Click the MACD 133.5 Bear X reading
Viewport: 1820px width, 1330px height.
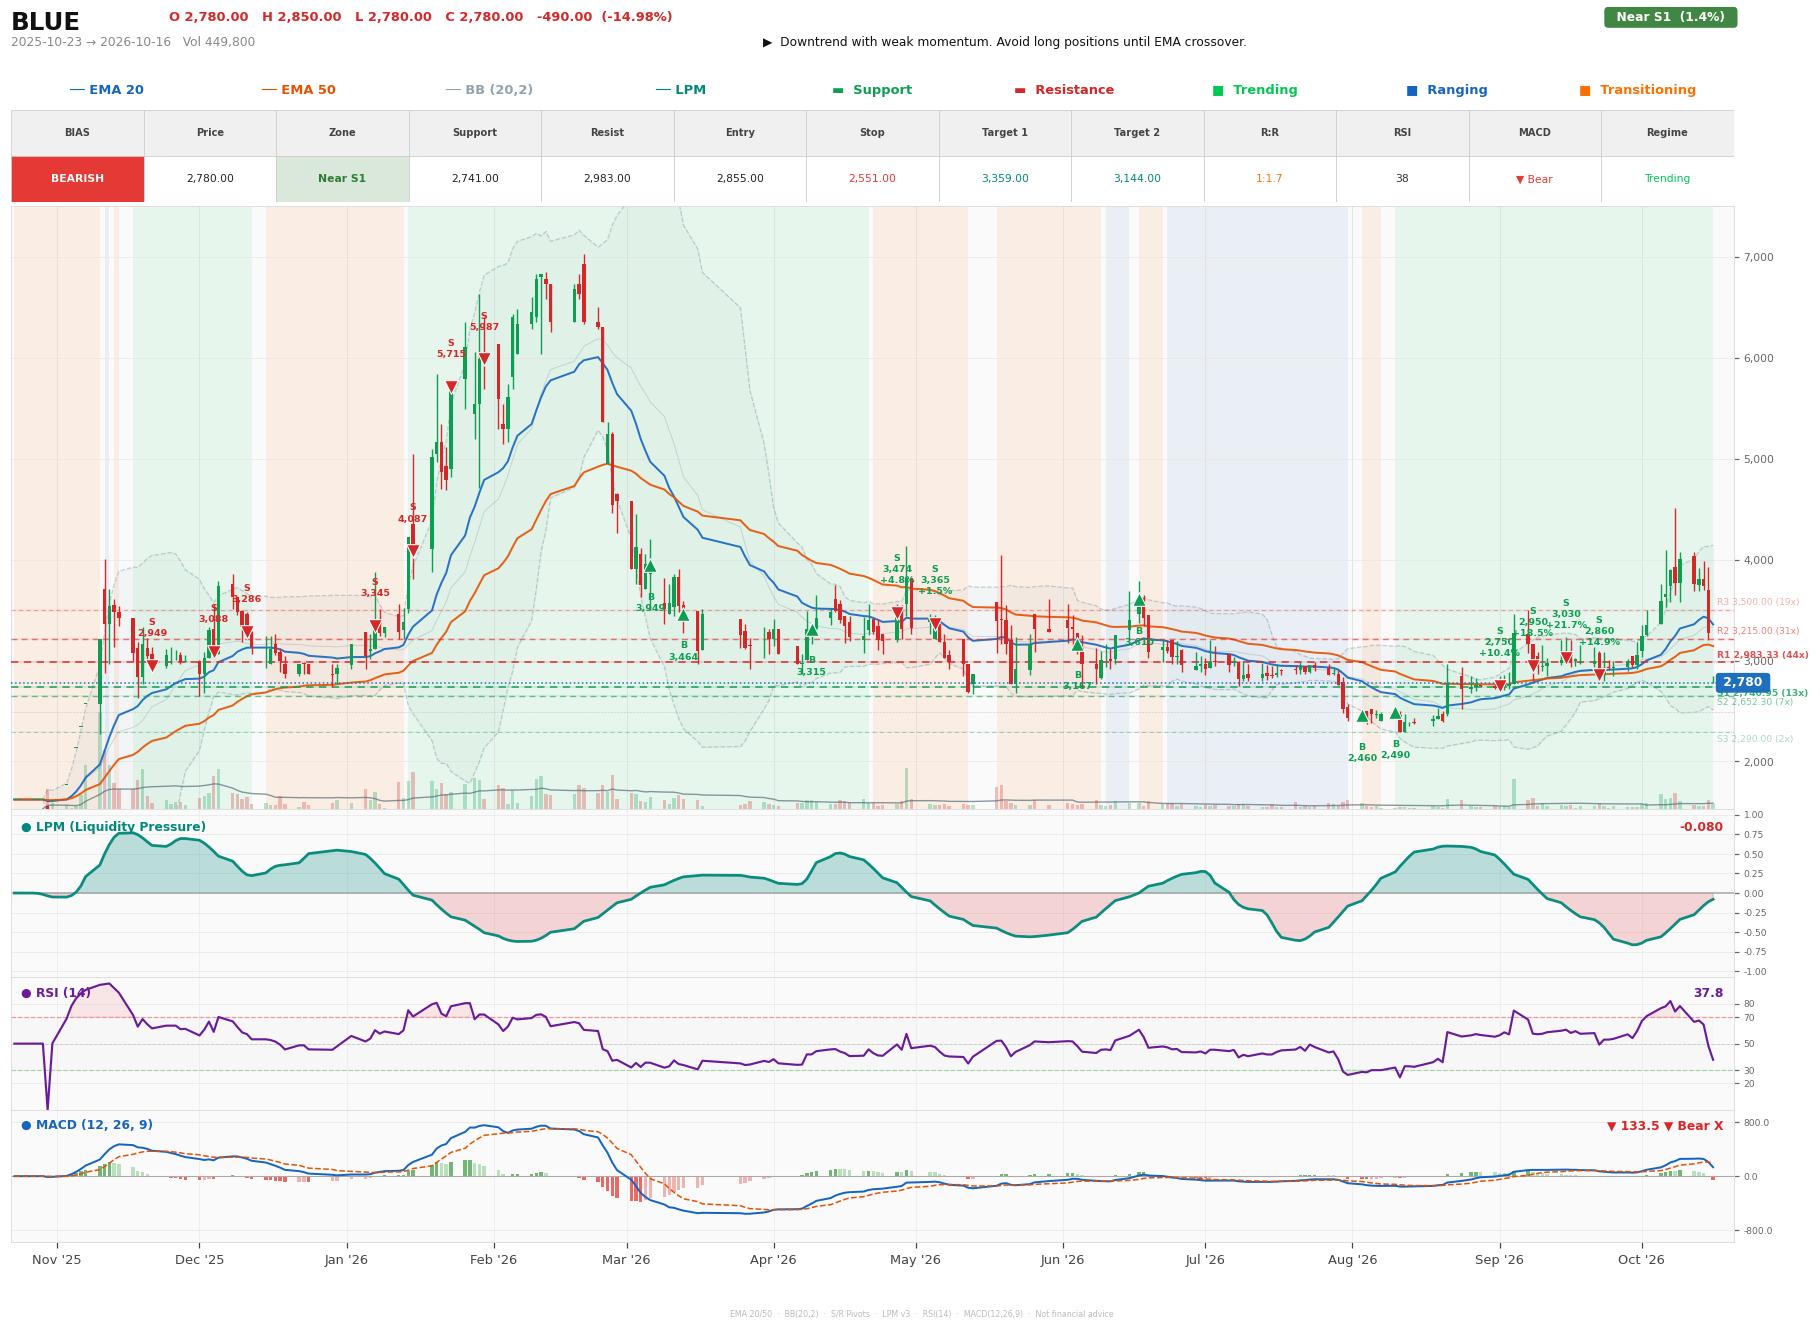click(x=1665, y=1126)
